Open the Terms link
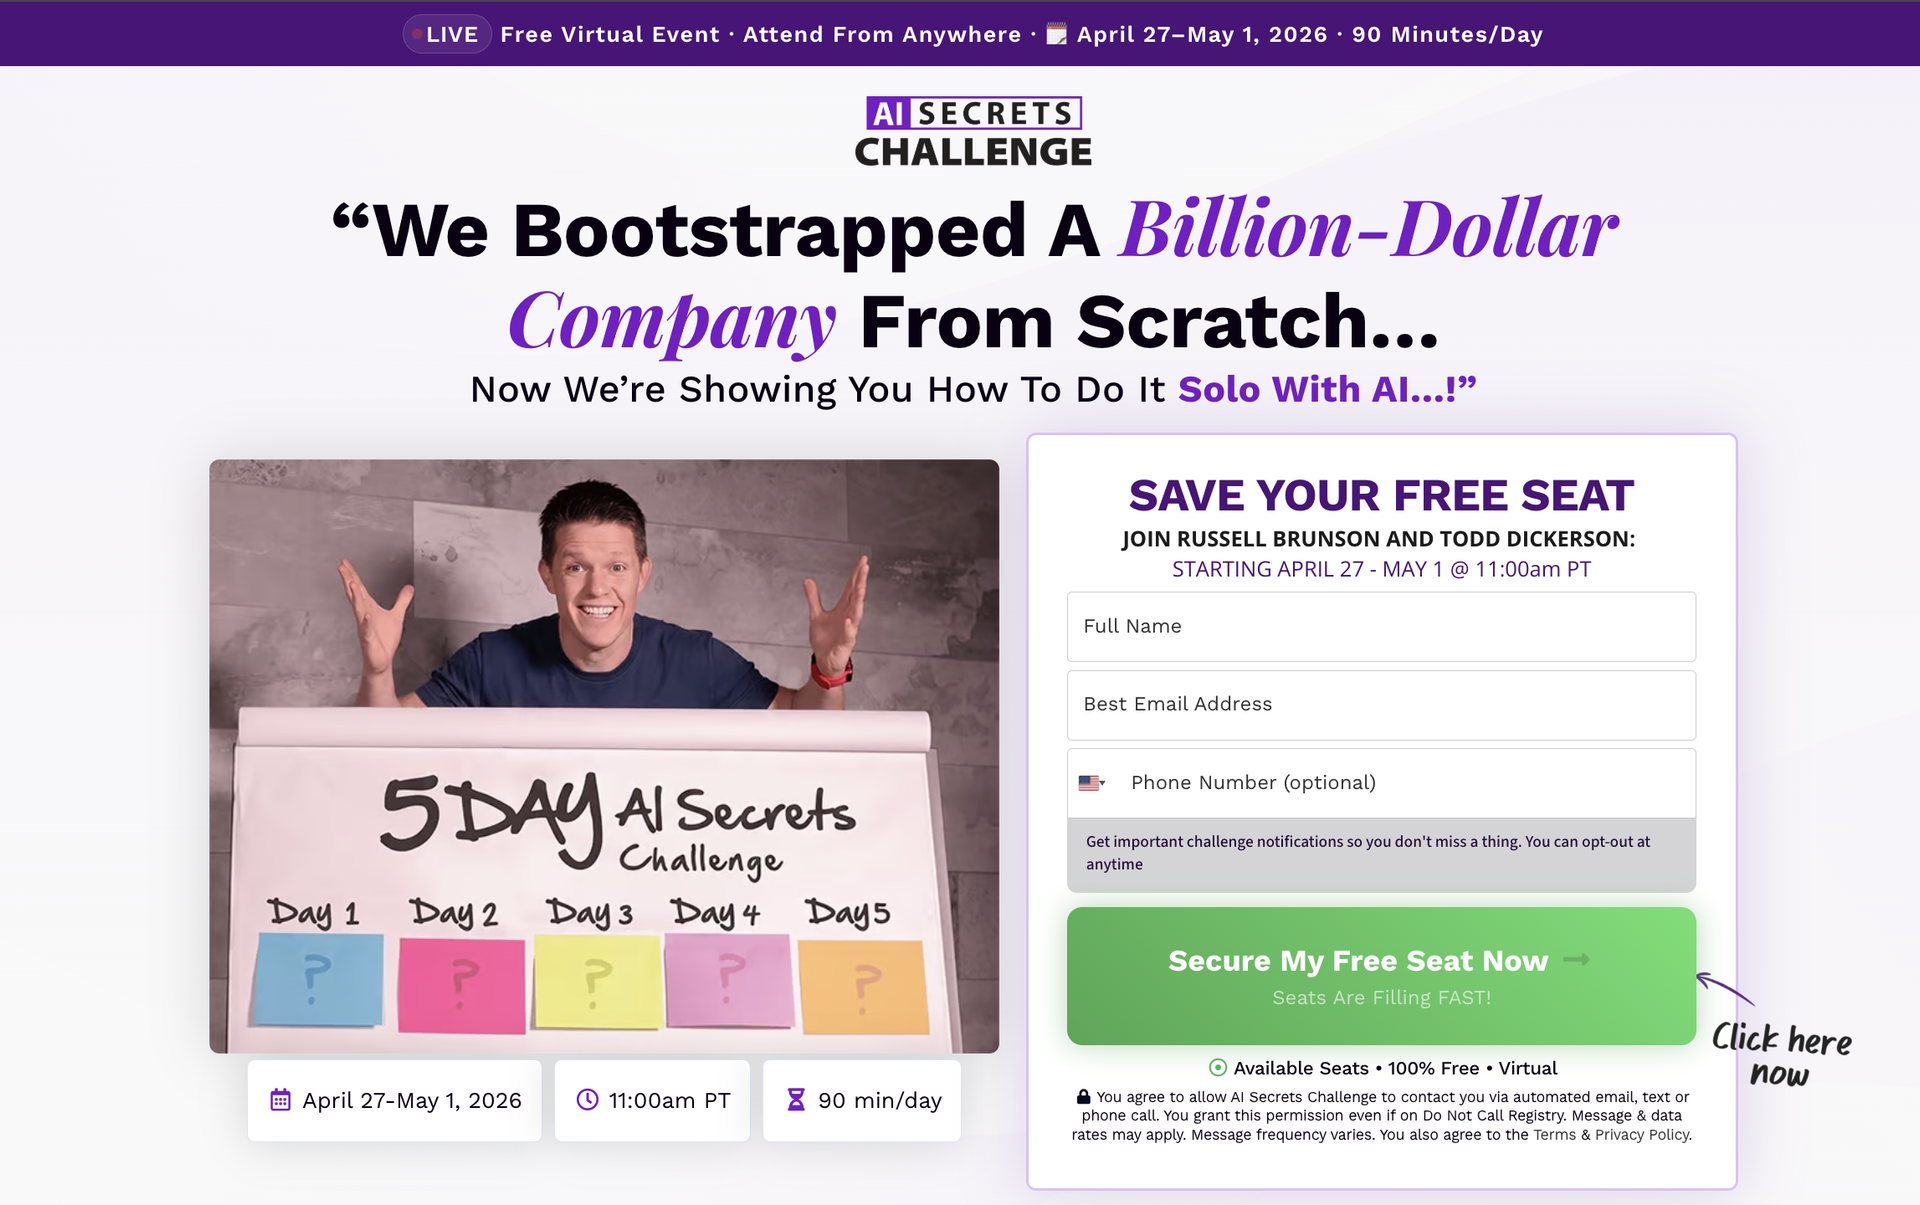The height and width of the screenshot is (1205, 1920). click(1554, 1135)
